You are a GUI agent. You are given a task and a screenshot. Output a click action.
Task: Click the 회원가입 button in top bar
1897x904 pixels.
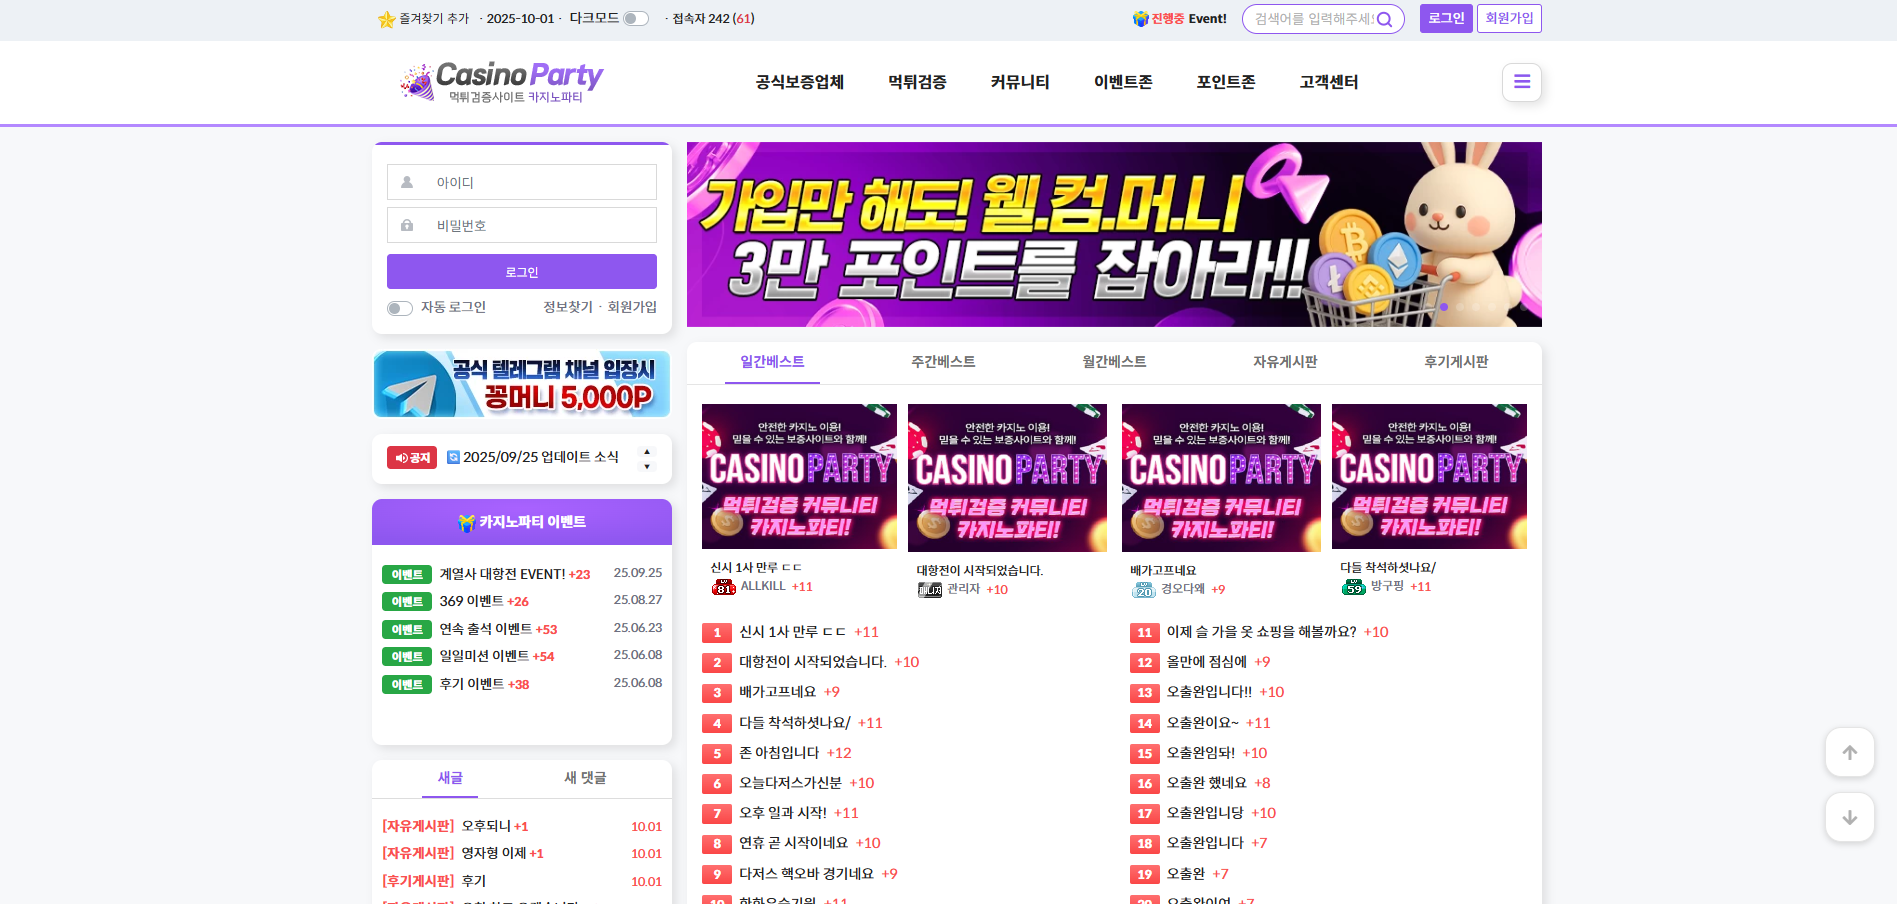point(1508,19)
